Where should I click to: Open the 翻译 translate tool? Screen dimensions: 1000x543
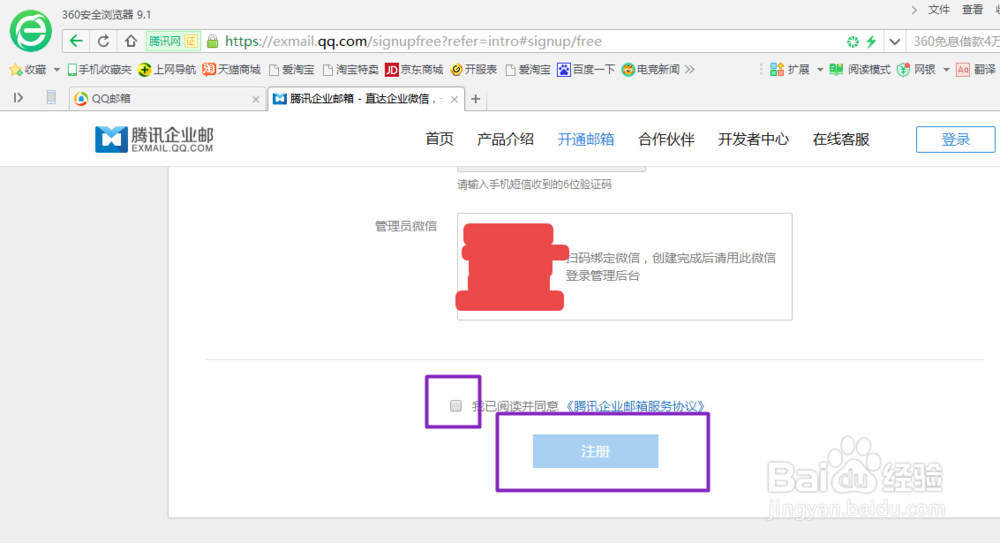[976, 70]
